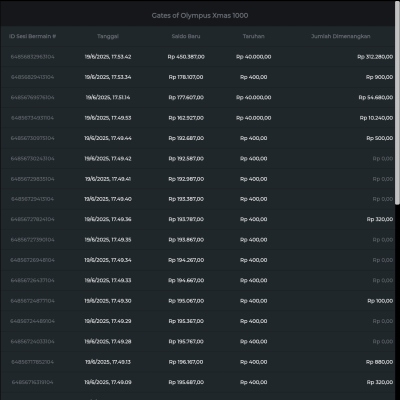Select balance 'Rp 193.387,00'
This screenshot has width=400, height=400.
point(186,199)
